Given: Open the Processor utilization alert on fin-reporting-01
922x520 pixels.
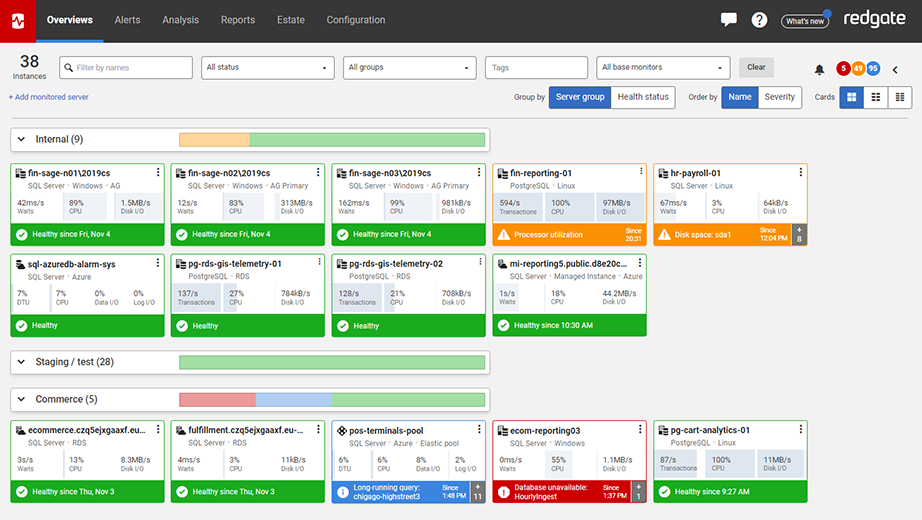Looking at the screenshot, I should click(569, 235).
